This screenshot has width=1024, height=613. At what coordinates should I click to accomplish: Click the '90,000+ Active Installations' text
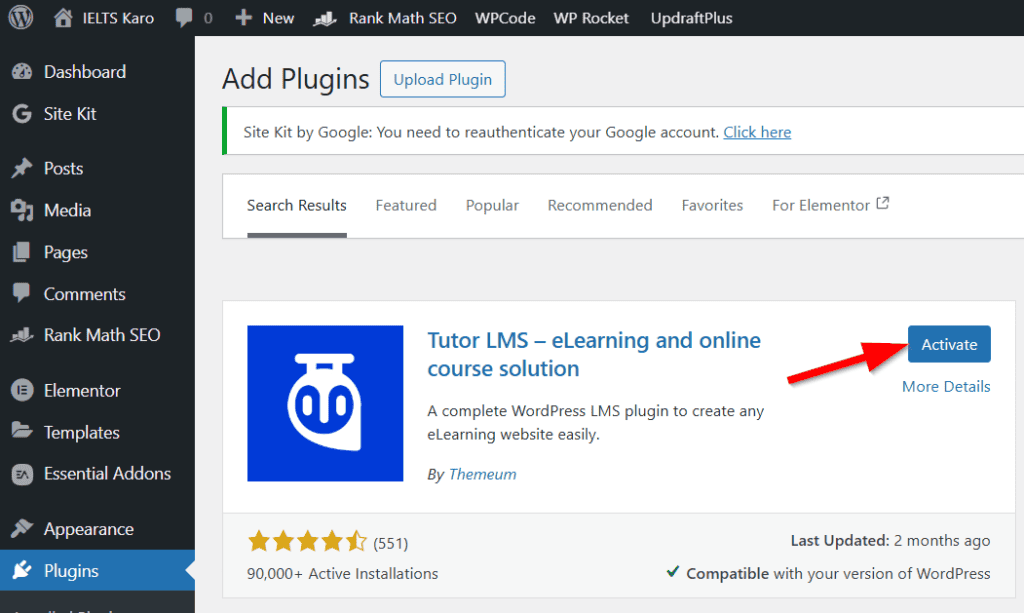pos(342,573)
